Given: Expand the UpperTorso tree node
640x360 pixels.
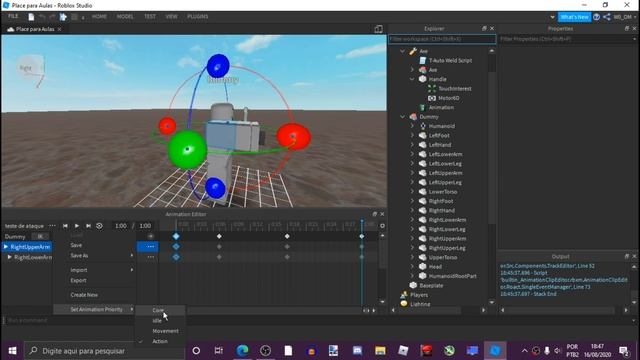Looking at the screenshot, I should pos(412,257).
